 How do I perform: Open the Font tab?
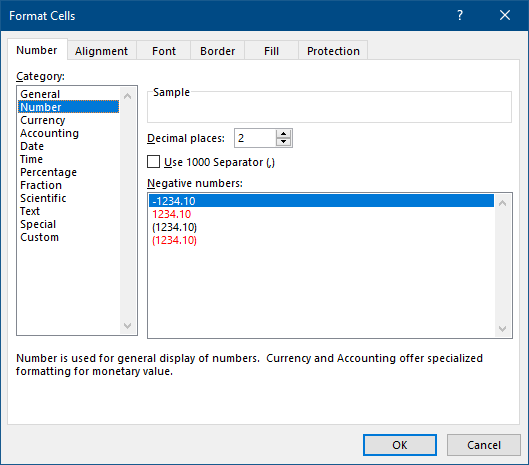[x=164, y=51]
